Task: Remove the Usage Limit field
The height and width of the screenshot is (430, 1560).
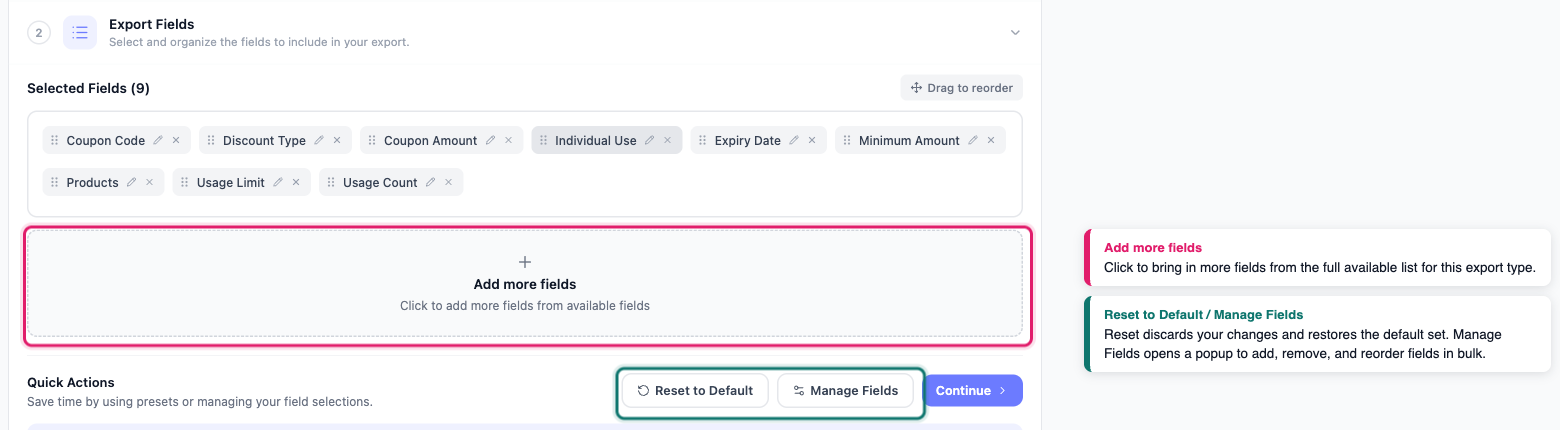Action: [296, 183]
